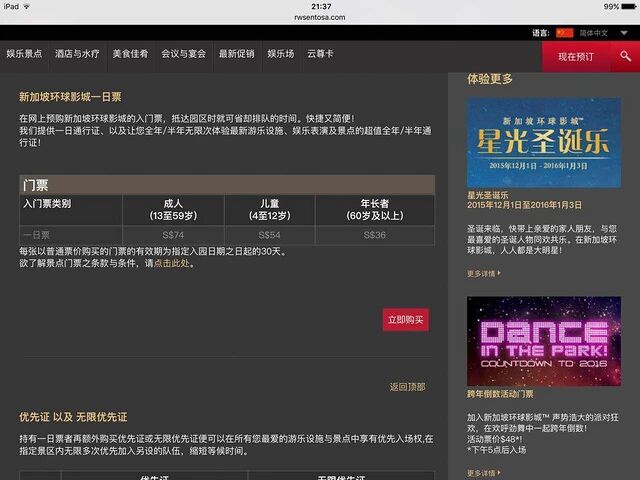Tap the 21:37 clock in status bar

(321, 6)
